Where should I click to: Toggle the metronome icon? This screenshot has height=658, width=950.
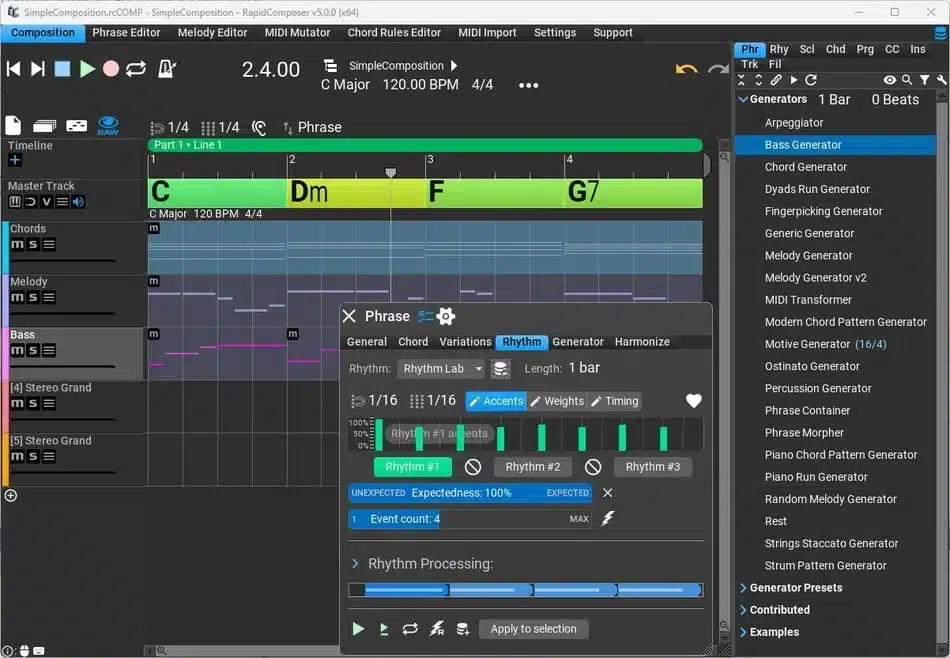point(167,69)
